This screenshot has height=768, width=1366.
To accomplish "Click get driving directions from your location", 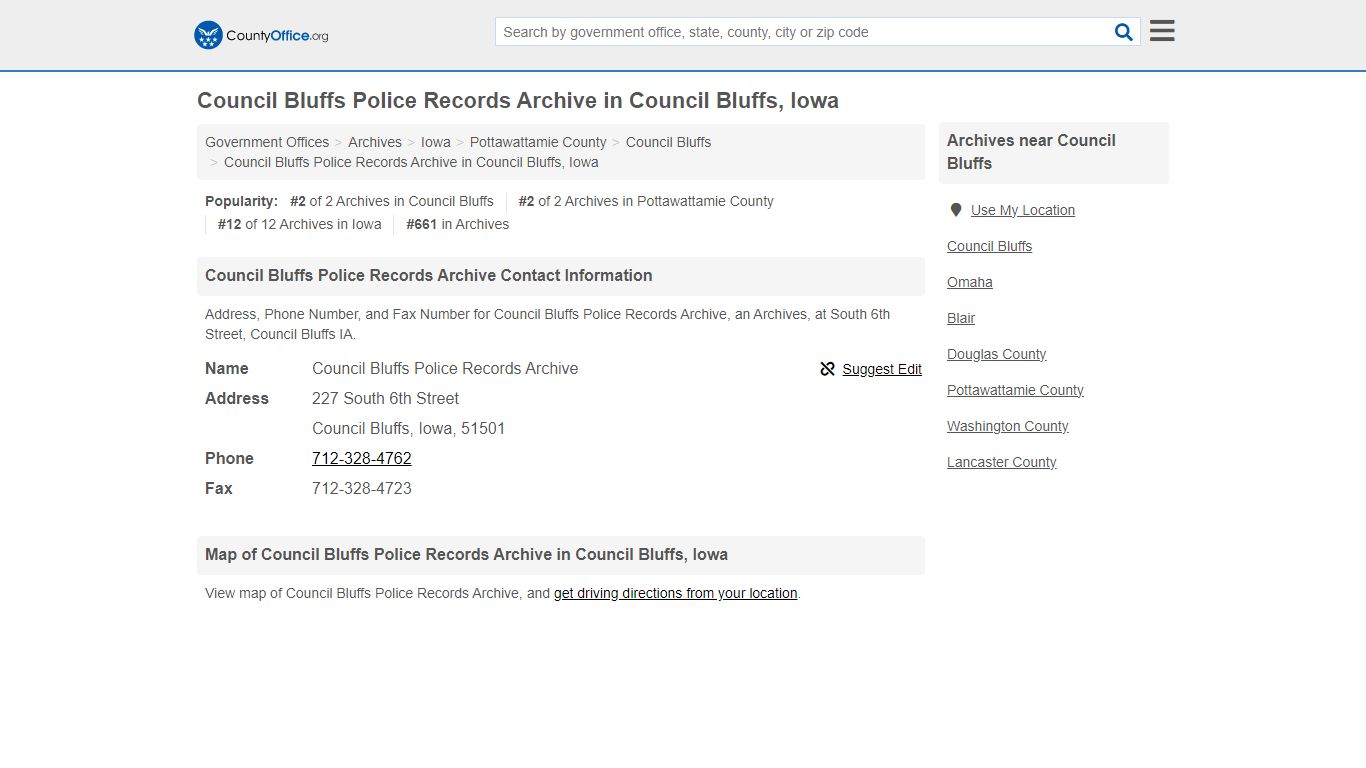I will pos(676,593).
